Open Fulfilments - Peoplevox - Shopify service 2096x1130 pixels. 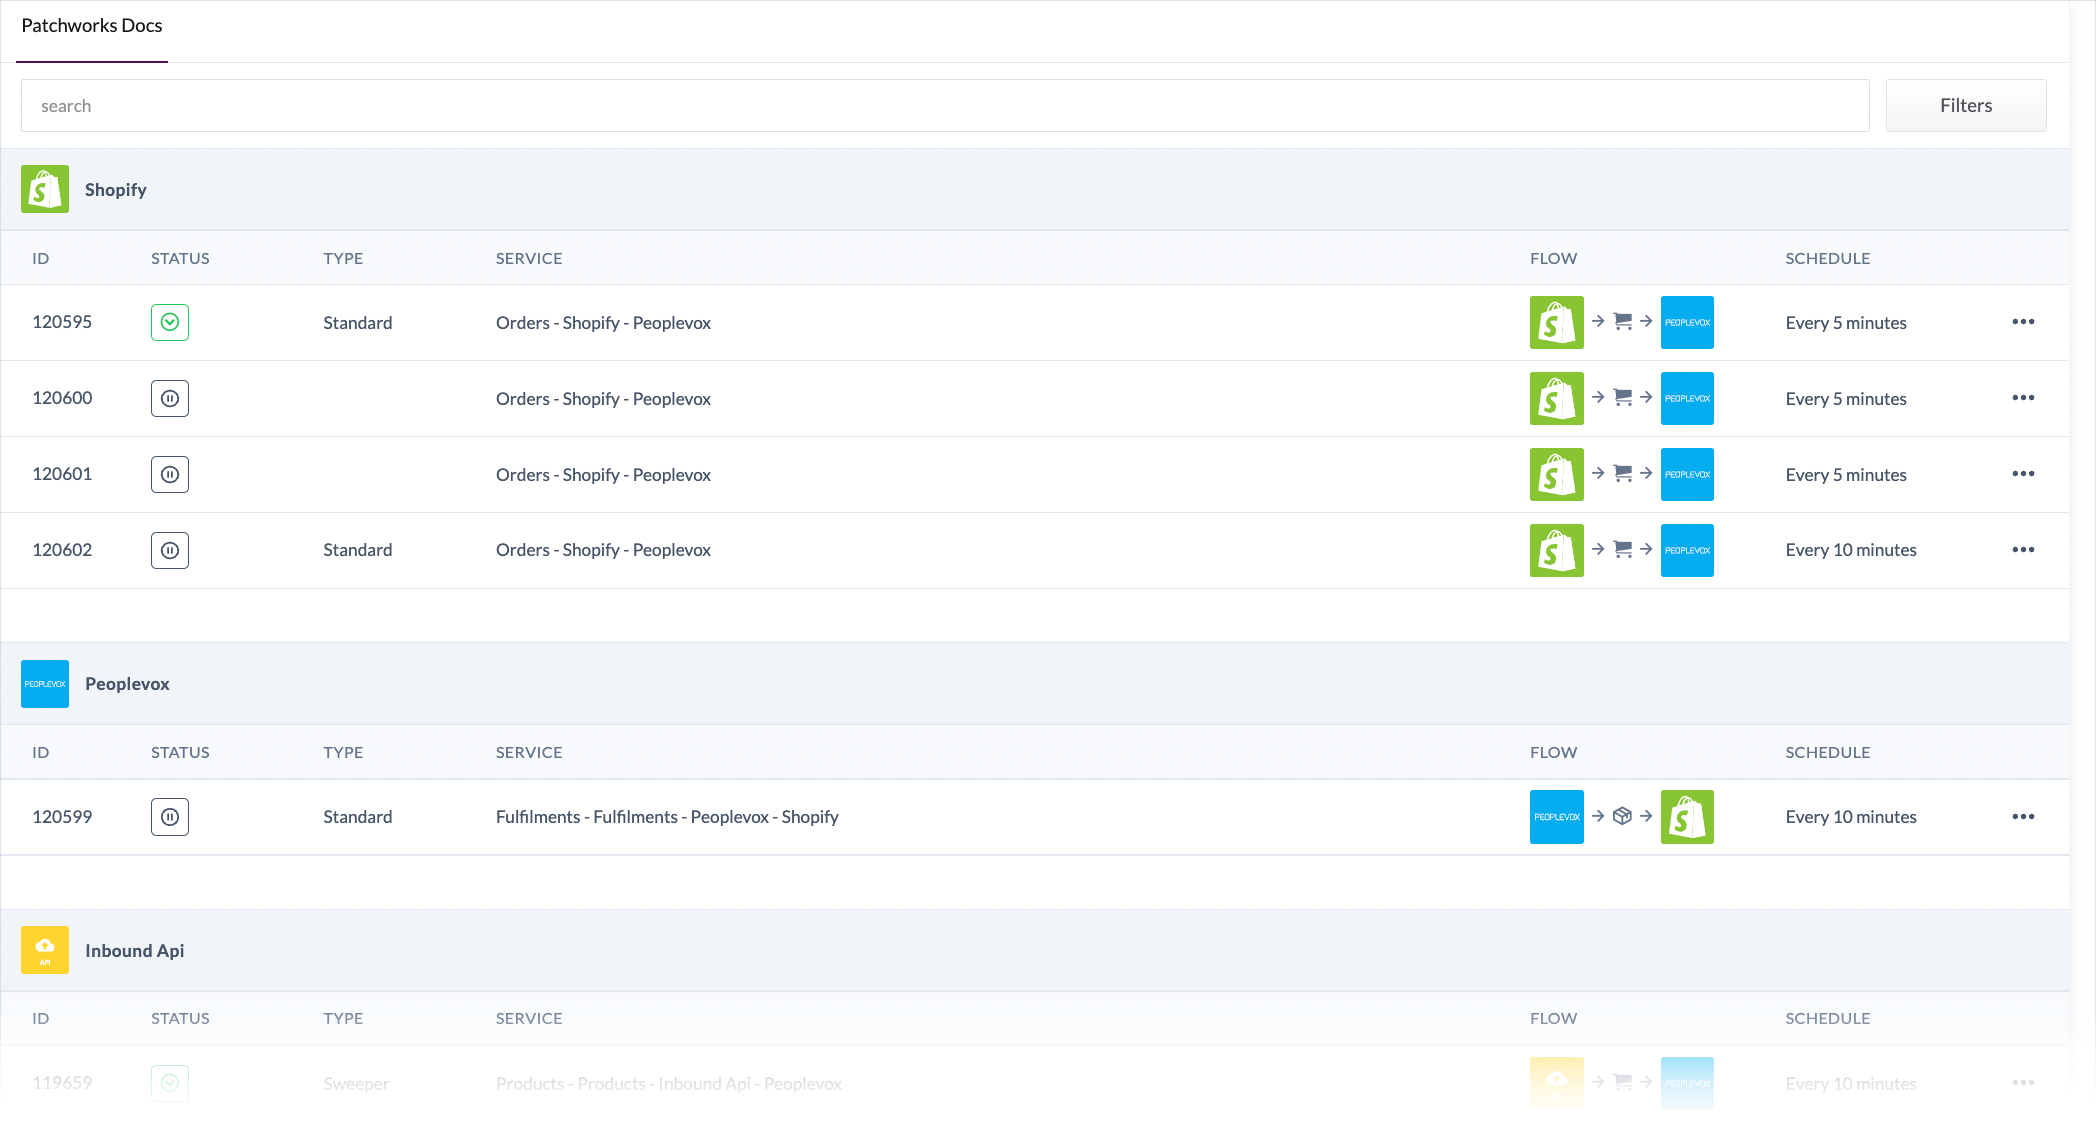[667, 817]
